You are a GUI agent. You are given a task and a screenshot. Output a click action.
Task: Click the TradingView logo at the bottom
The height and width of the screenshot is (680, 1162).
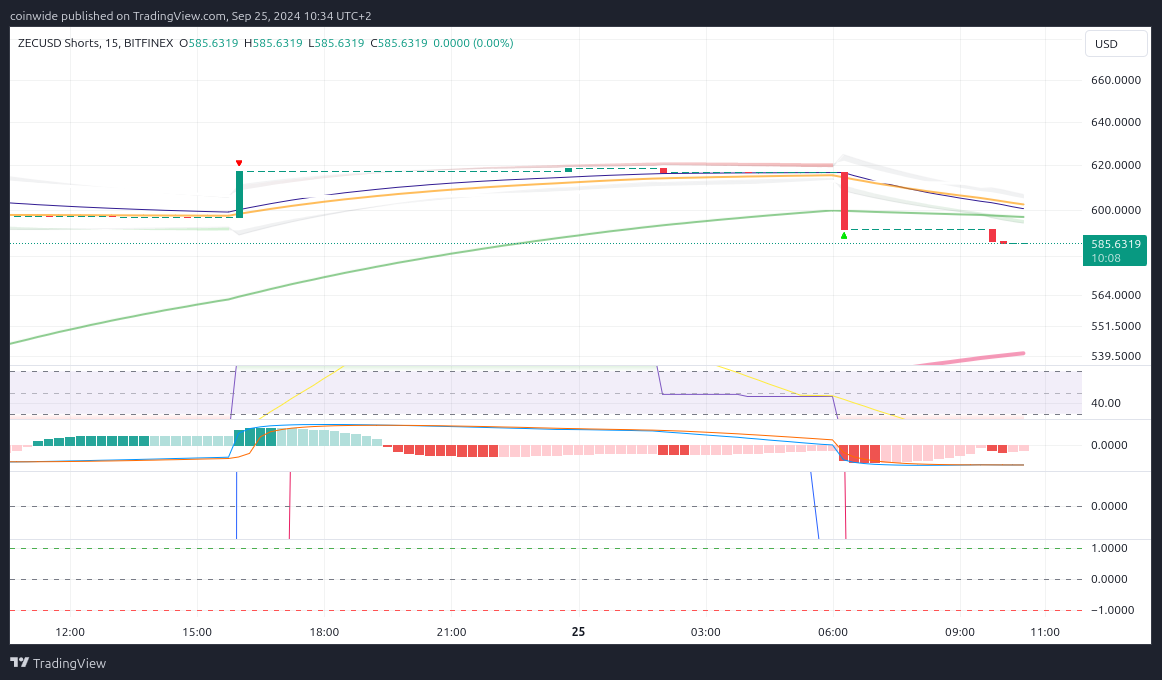[58, 663]
